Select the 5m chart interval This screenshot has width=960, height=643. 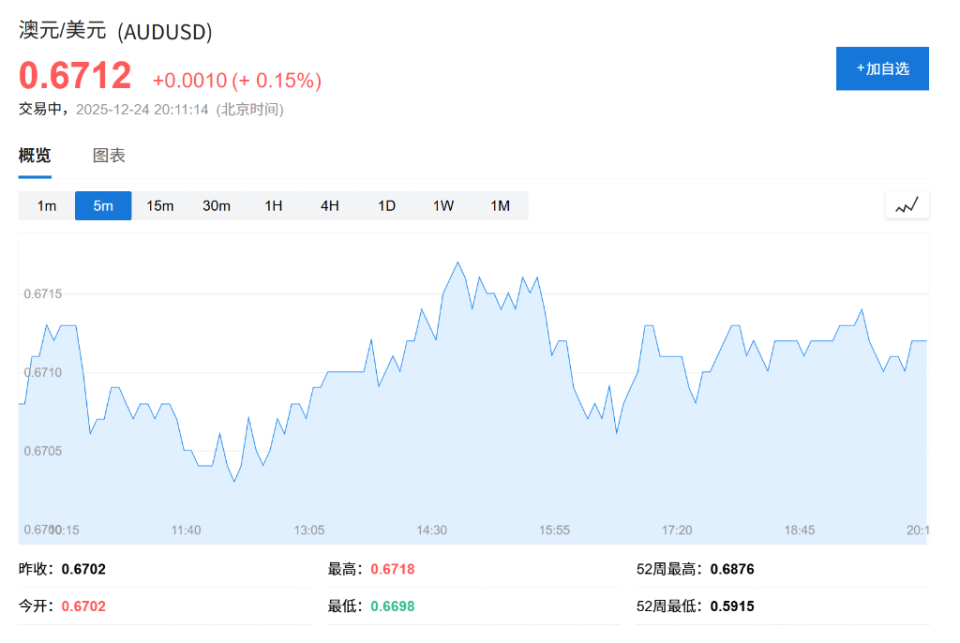(x=103, y=206)
